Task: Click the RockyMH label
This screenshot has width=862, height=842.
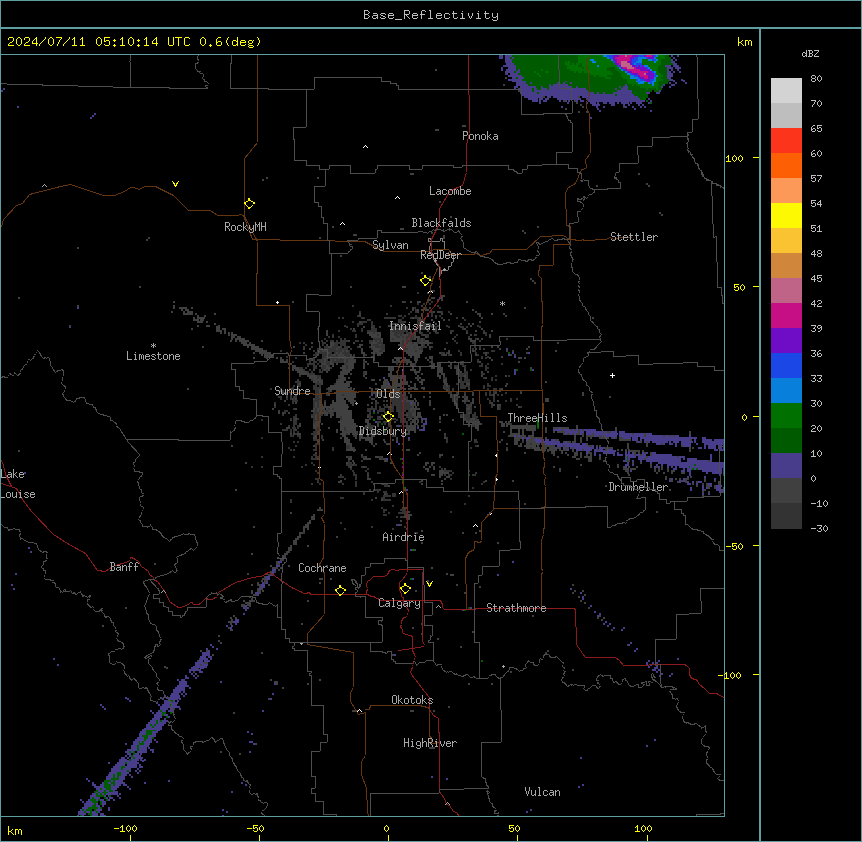Action: click(245, 227)
